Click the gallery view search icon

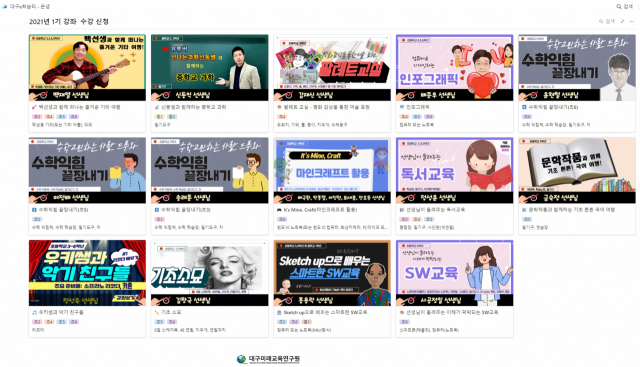coord(601,21)
